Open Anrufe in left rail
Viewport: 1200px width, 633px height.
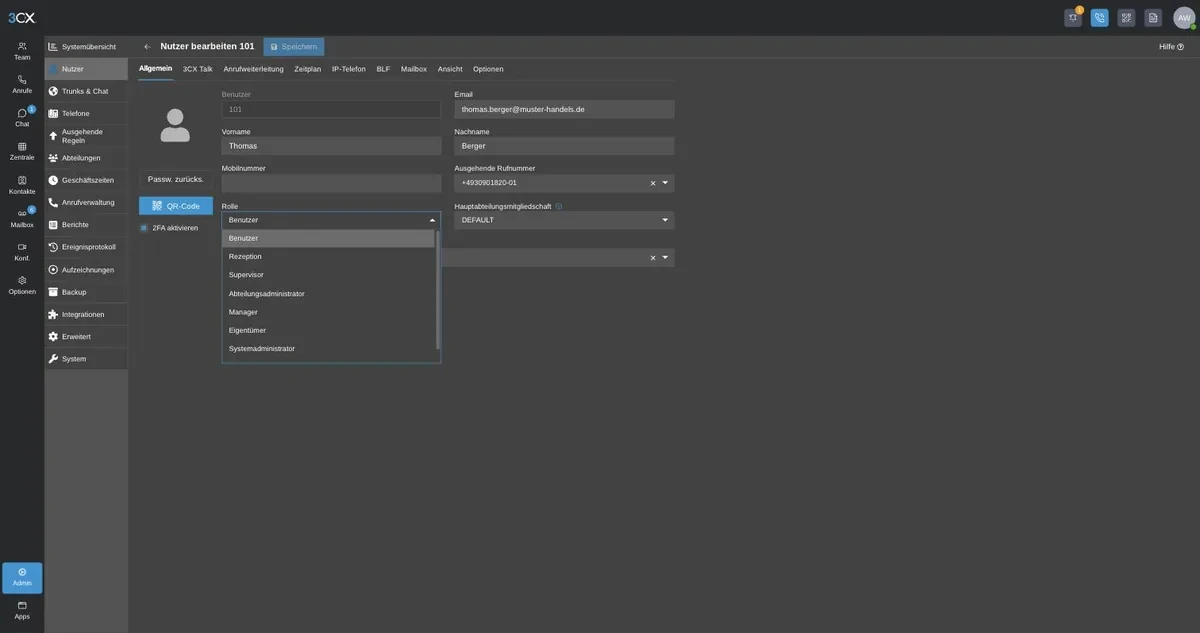coord(22,84)
